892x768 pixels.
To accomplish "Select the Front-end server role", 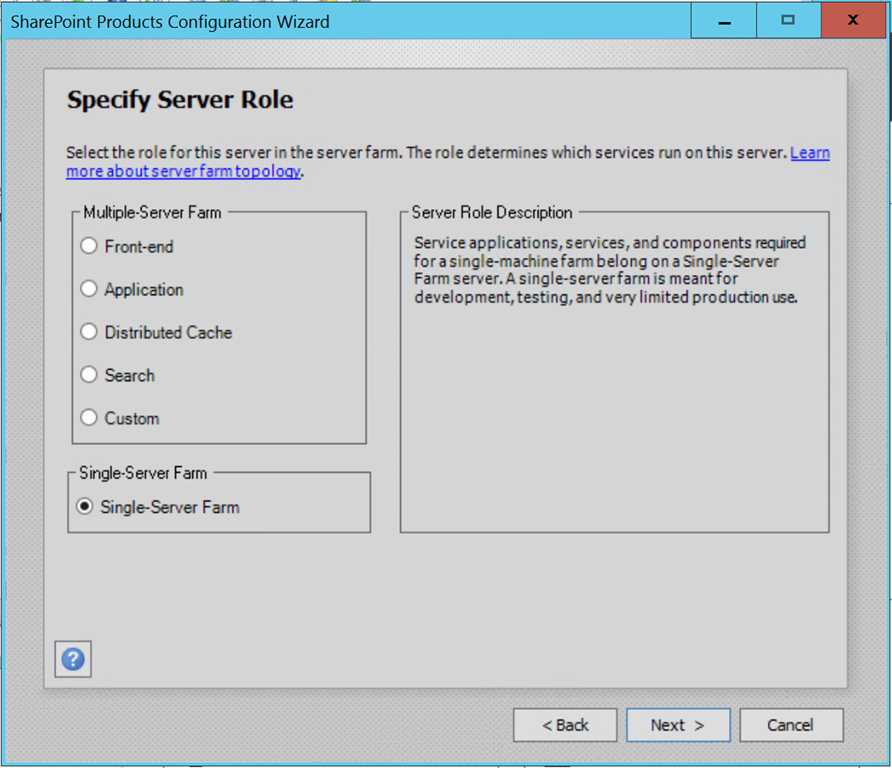I will click(x=89, y=246).
